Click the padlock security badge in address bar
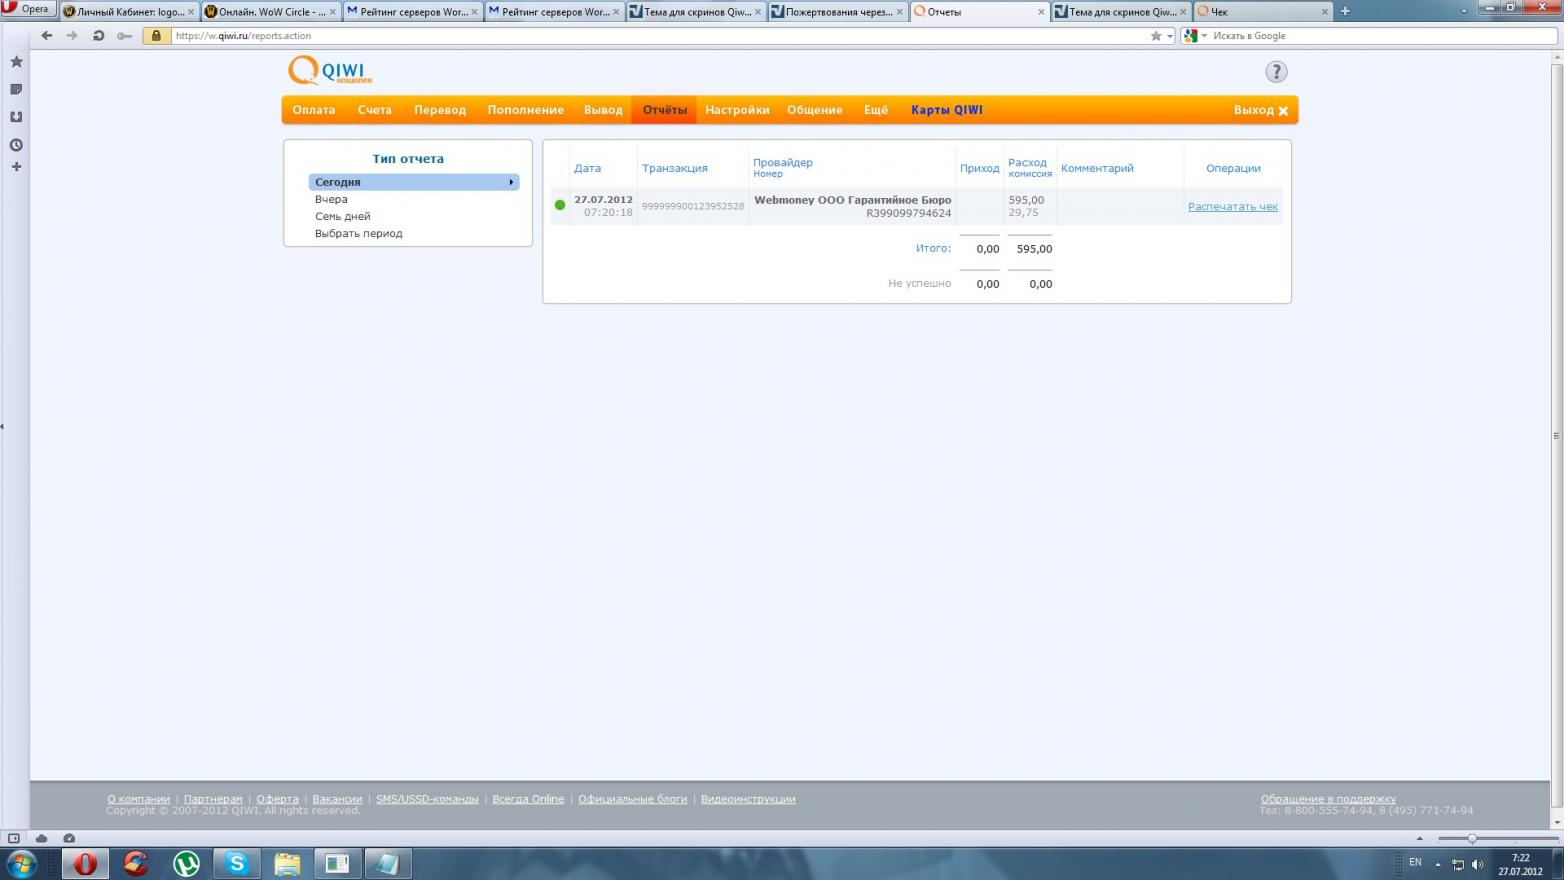This screenshot has width=1564, height=880. [156, 36]
